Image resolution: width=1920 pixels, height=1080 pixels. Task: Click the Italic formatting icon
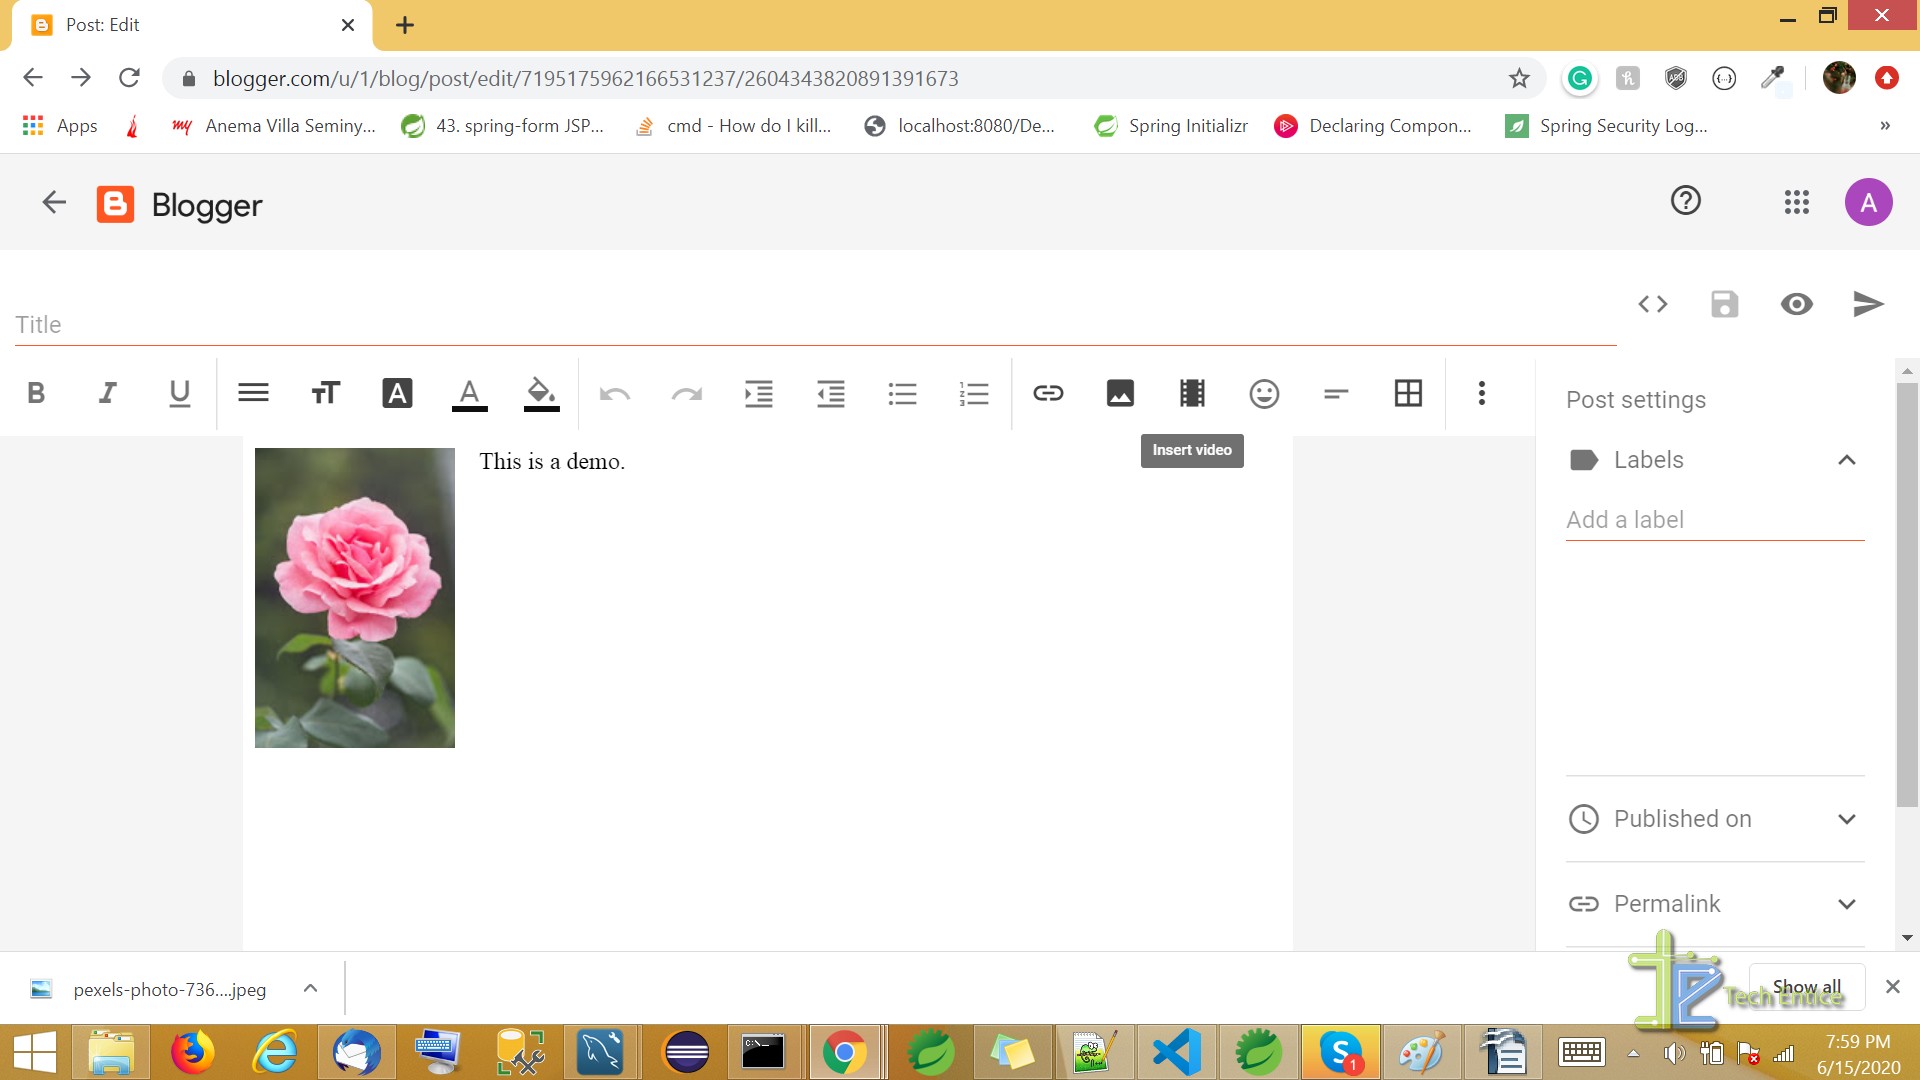click(108, 393)
